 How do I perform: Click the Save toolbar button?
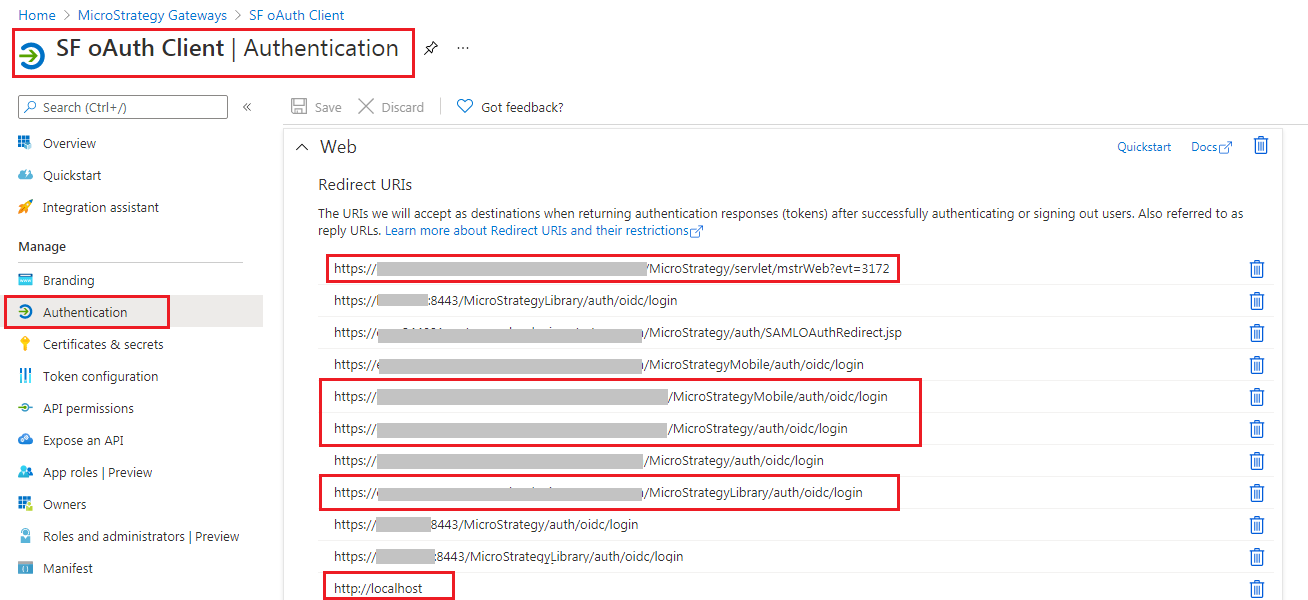(x=316, y=107)
